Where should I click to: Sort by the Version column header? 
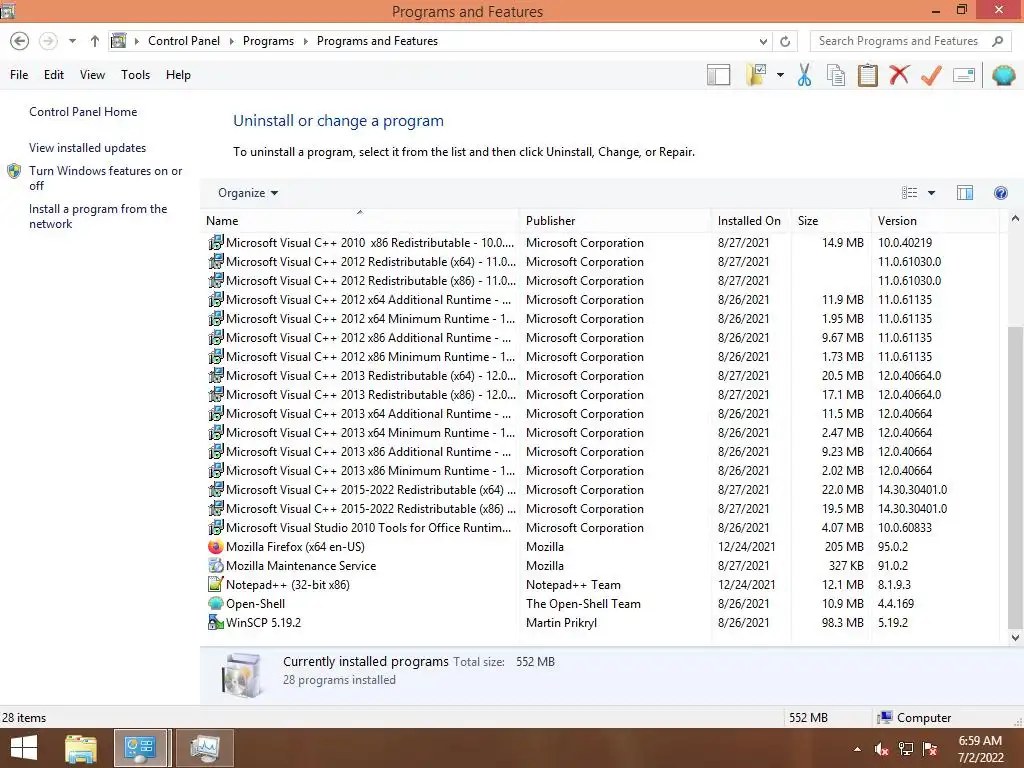[935, 221]
